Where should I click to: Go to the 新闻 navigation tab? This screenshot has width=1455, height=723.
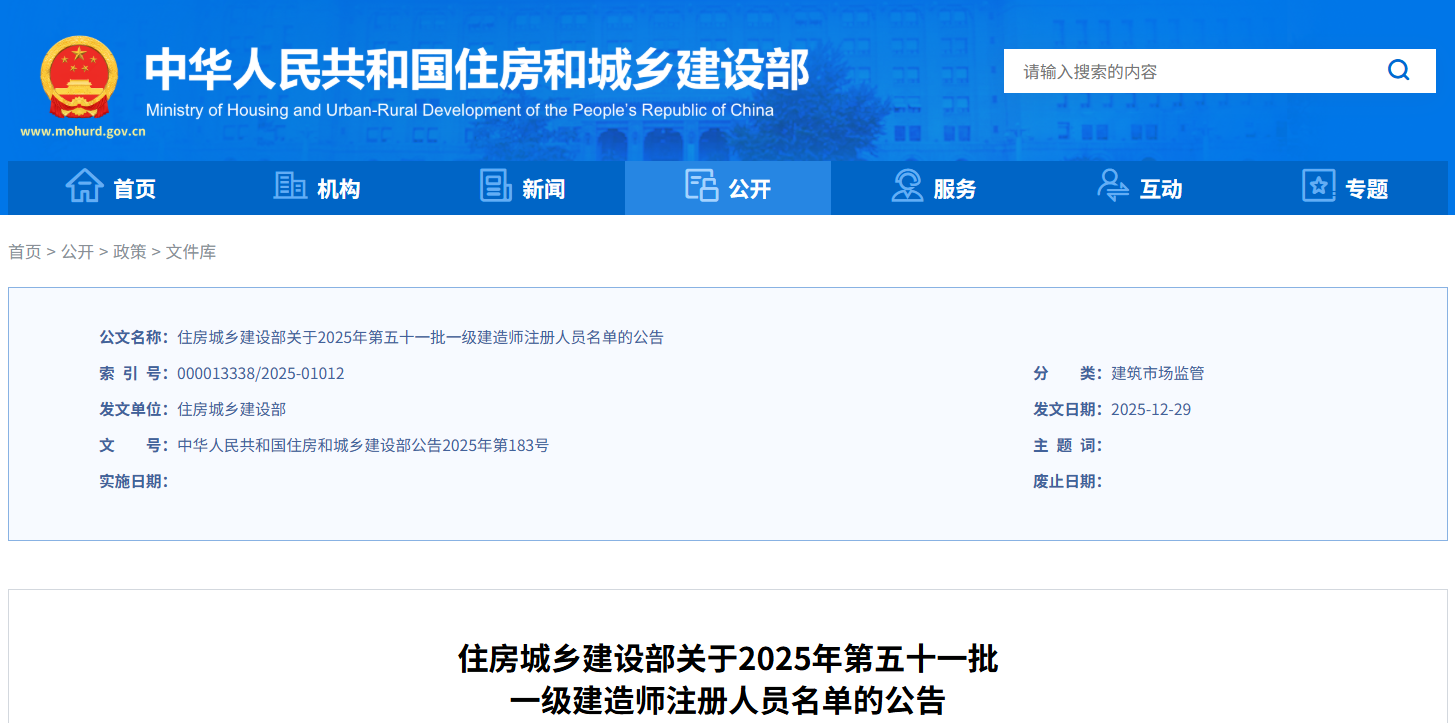pyautogui.click(x=544, y=189)
